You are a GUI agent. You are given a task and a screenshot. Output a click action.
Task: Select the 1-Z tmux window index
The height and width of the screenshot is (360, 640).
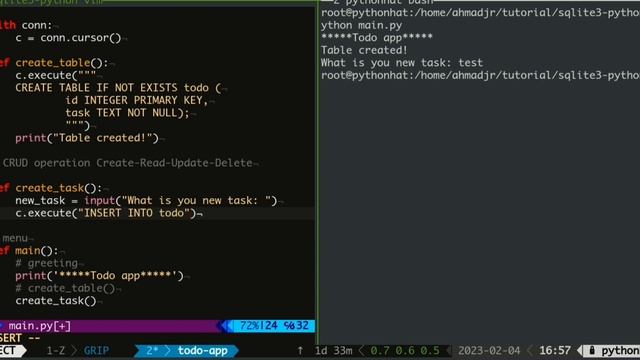pyautogui.click(x=56, y=350)
